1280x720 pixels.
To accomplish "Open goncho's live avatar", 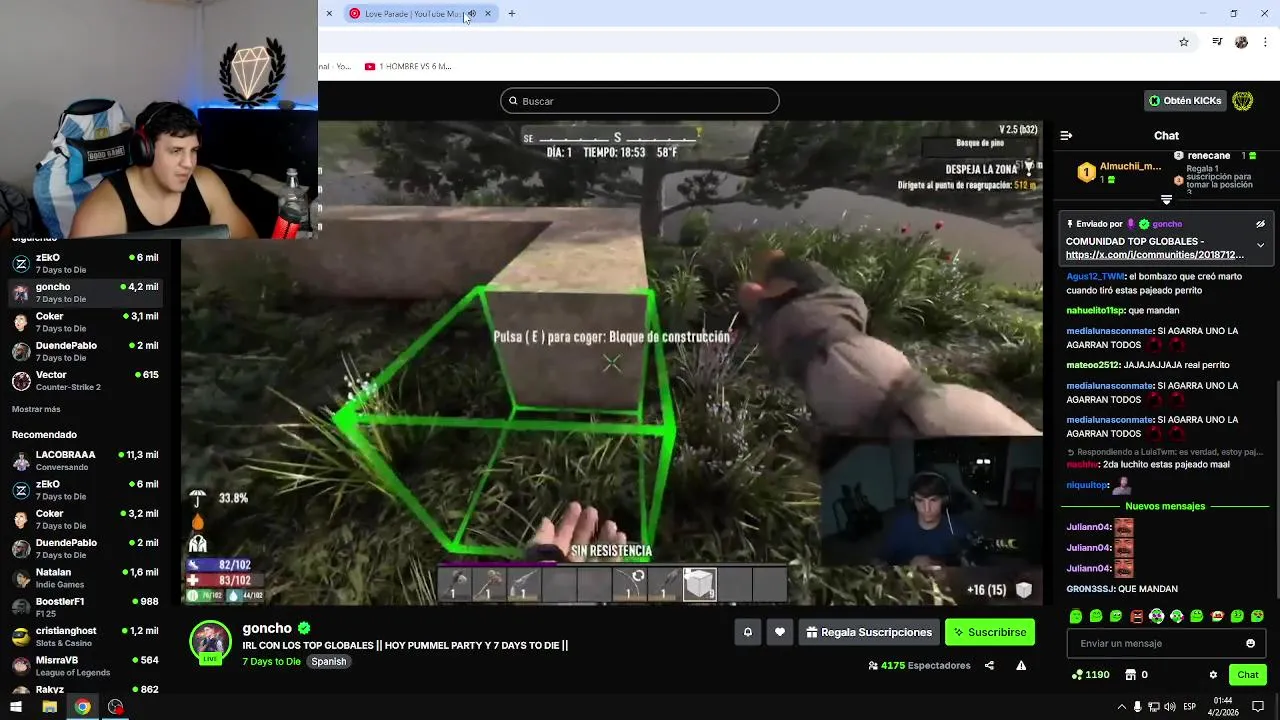I will (211, 643).
